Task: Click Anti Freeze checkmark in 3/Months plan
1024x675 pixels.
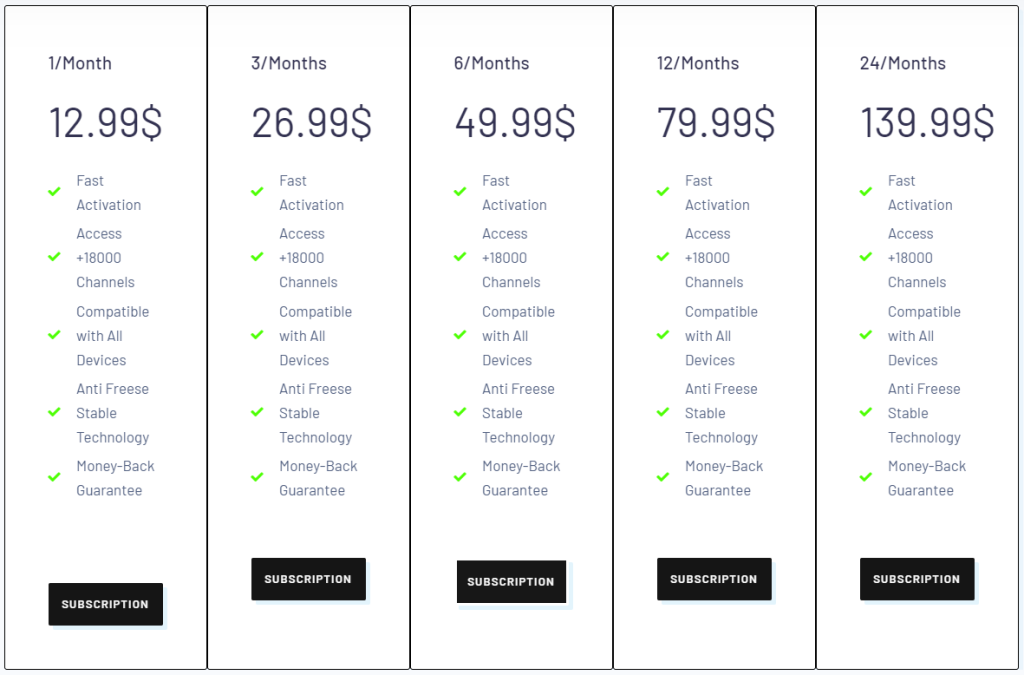Action: [257, 412]
